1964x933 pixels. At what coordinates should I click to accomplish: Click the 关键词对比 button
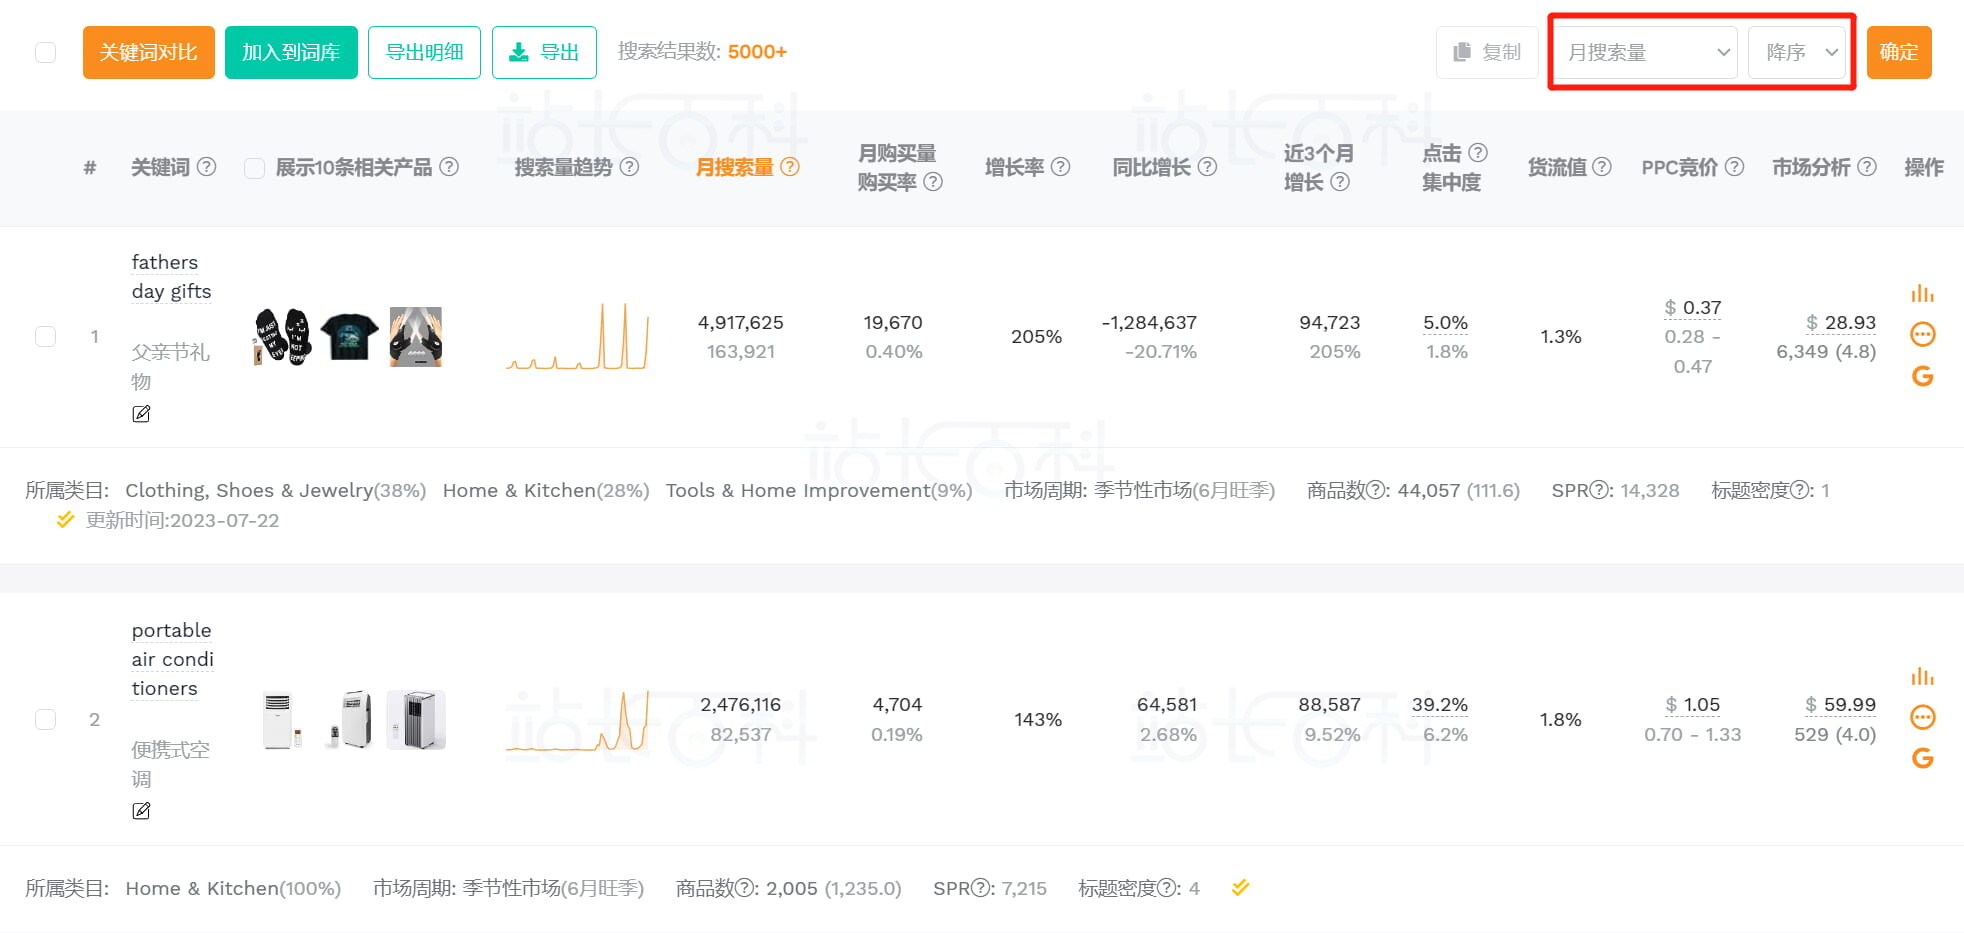pyautogui.click(x=148, y=51)
